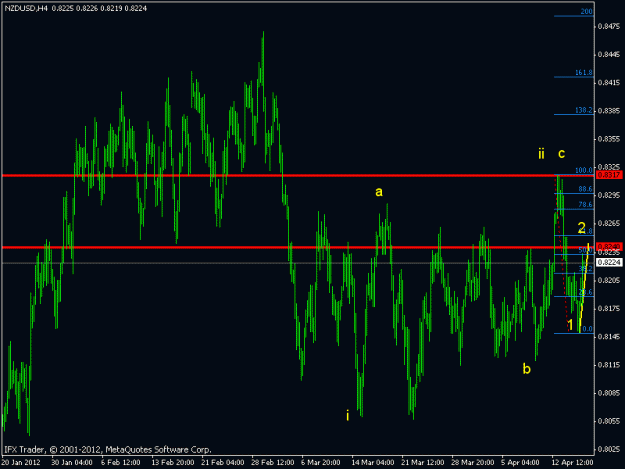Click the 0.8055 price scale value
The width and height of the screenshot is (625, 469).
tap(609, 421)
